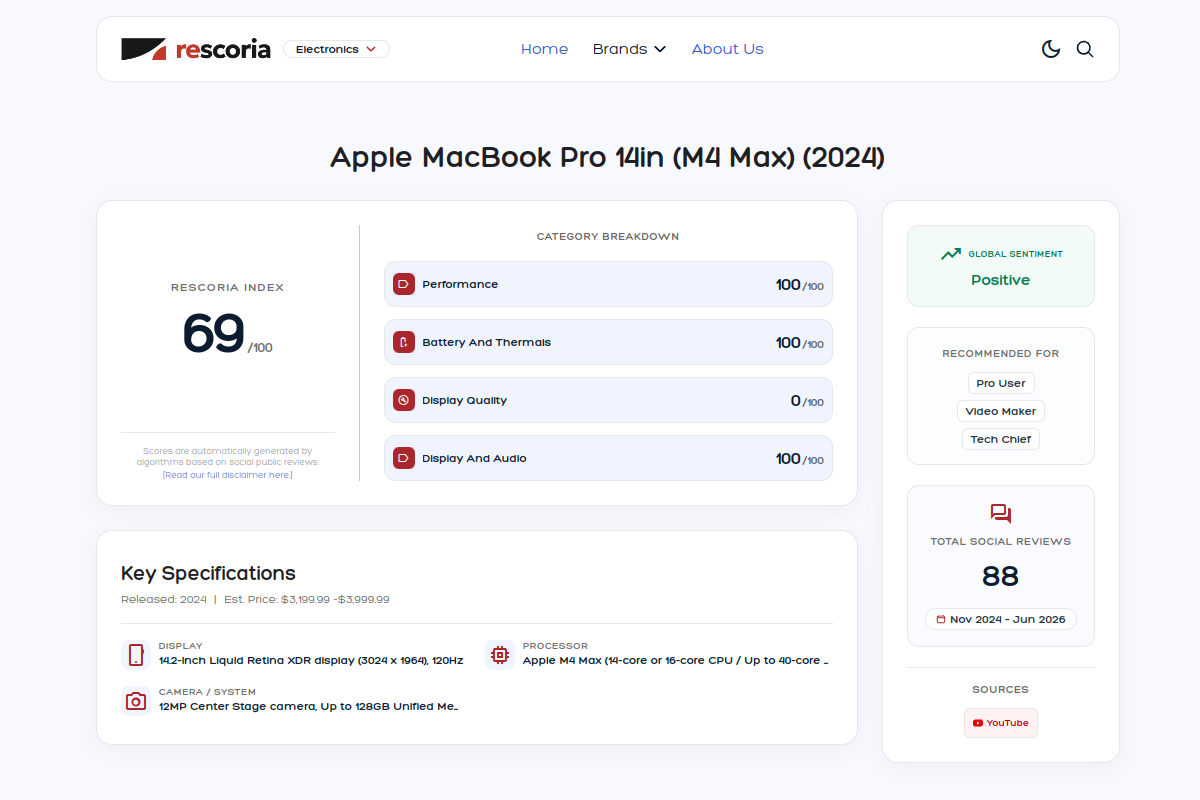Open search with the magnifier icon
The image size is (1200, 800).
1085,49
